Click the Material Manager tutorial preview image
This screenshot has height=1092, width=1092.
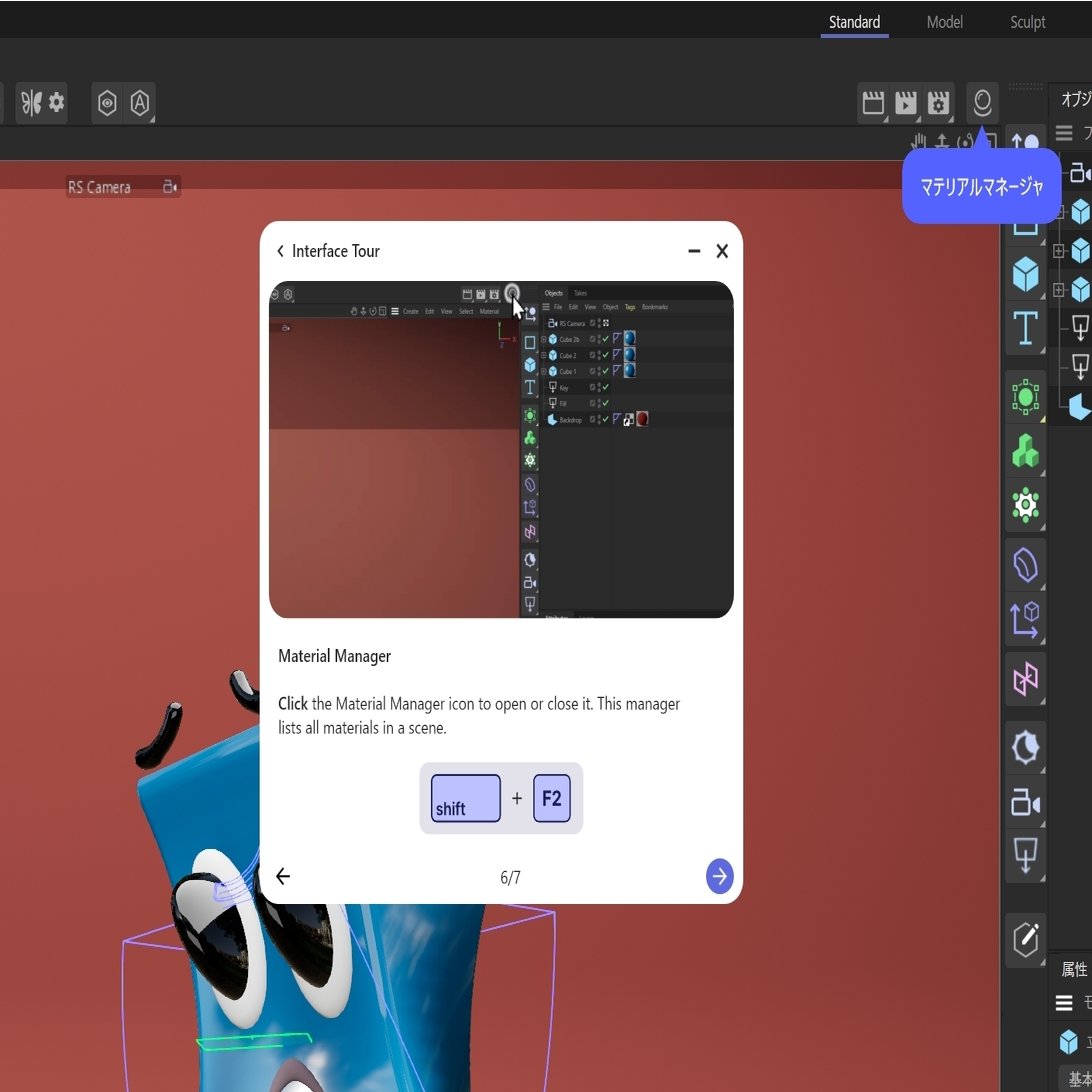[501, 449]
